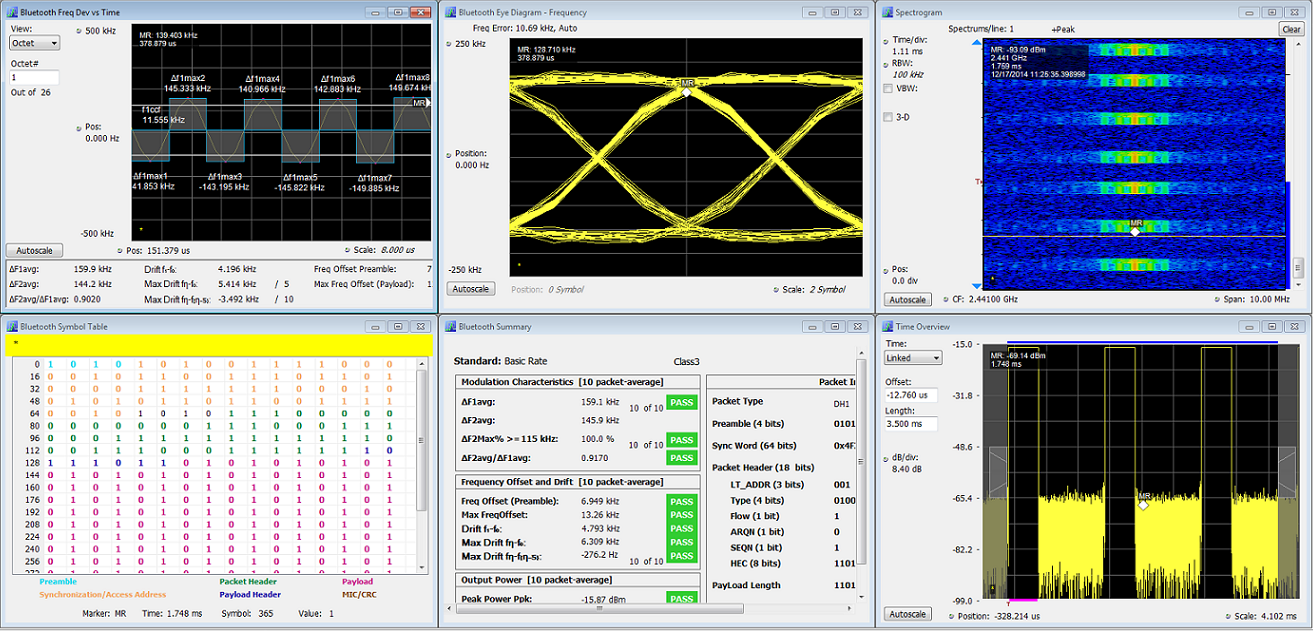Screen dimensions: 1313x631
Task: Click the Bluetooth Symbol Table title icon
Action: point(12,327)
